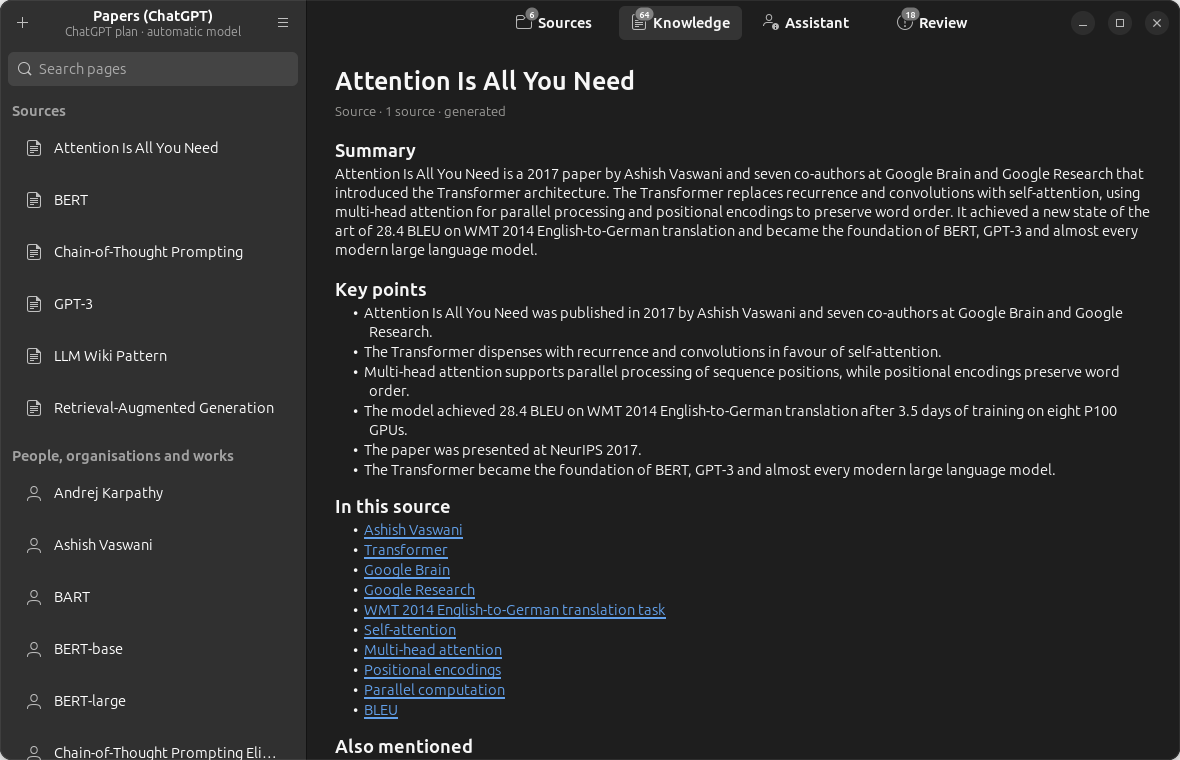Click the Knowledge tab document icon

click(639, 23)
